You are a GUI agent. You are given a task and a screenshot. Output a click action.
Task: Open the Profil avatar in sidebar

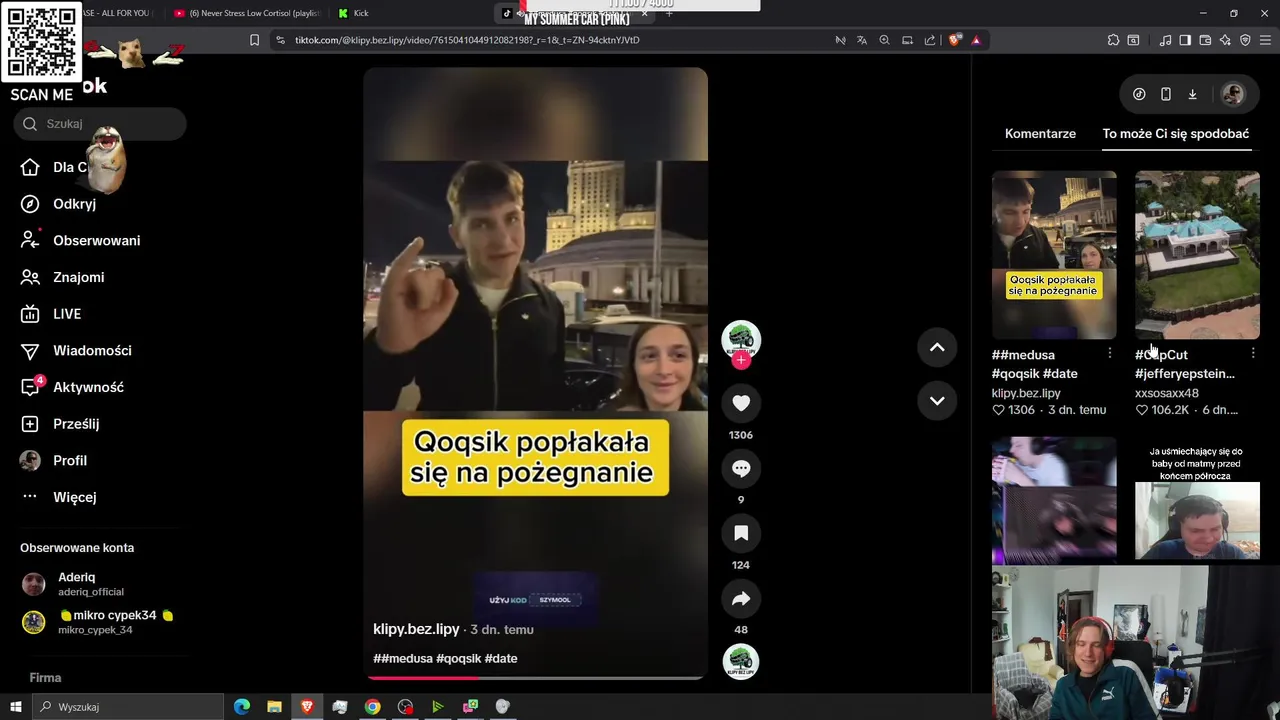click(x=30, y=460)
